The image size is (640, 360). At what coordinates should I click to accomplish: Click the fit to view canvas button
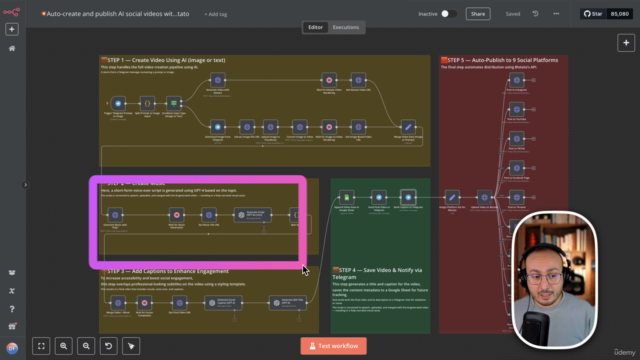coord(41,346)
